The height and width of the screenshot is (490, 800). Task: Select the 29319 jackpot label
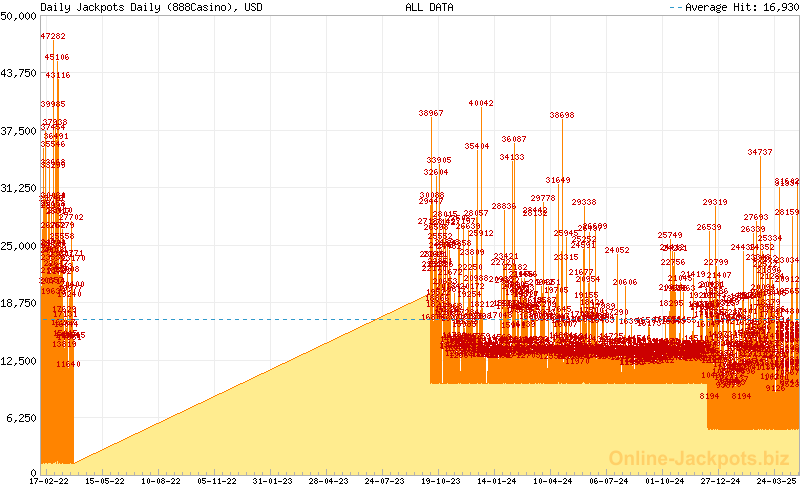[715, 202]
